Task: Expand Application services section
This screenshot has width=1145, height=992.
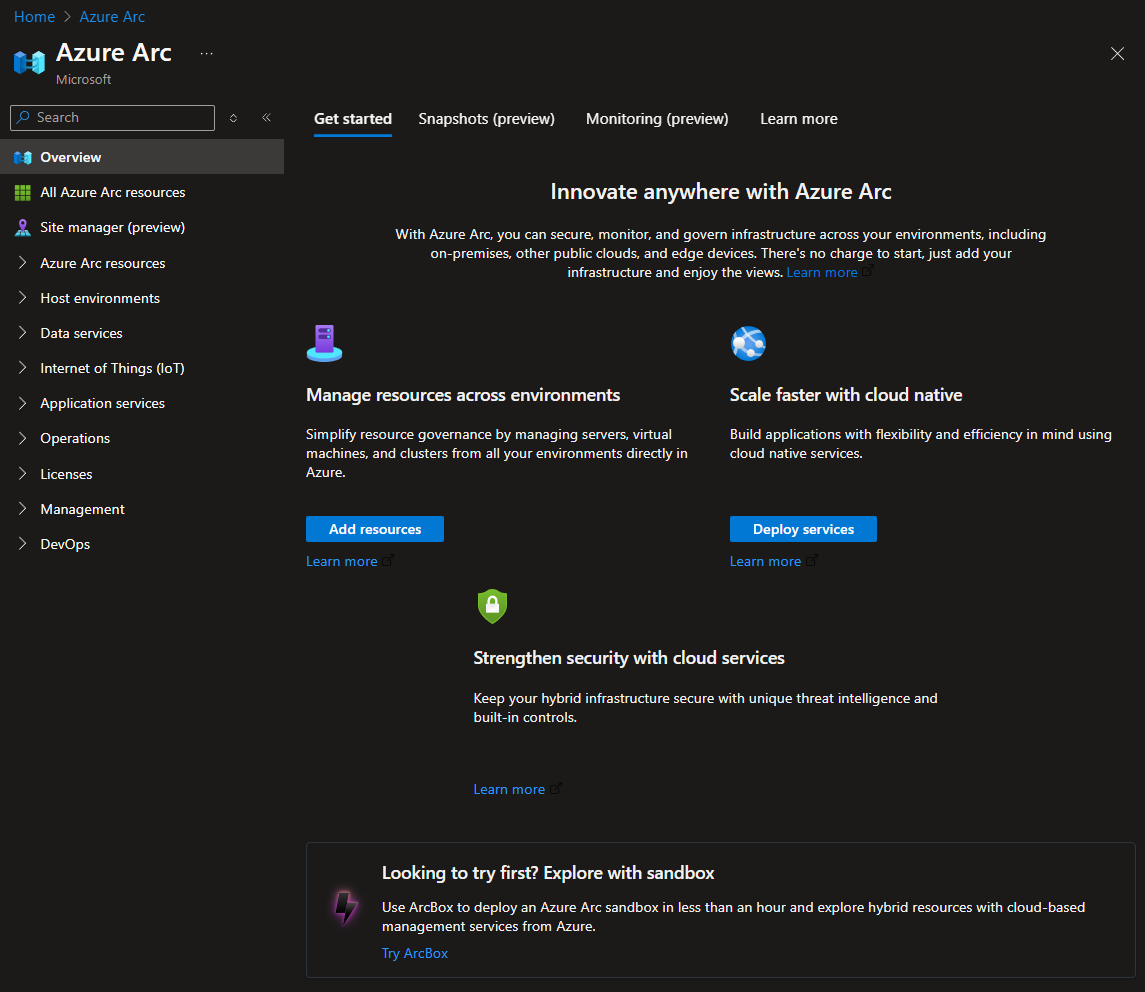Action: [x=23, y=403]
